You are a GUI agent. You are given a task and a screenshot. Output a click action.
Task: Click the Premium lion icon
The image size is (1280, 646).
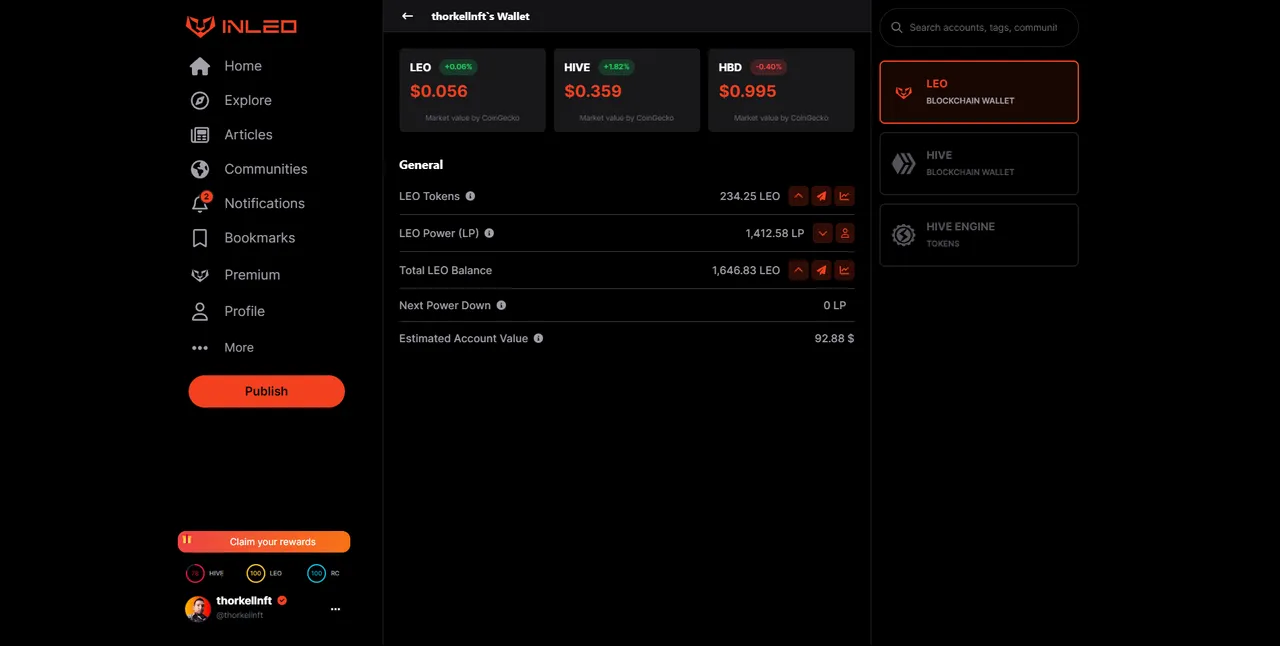[200, 275]
